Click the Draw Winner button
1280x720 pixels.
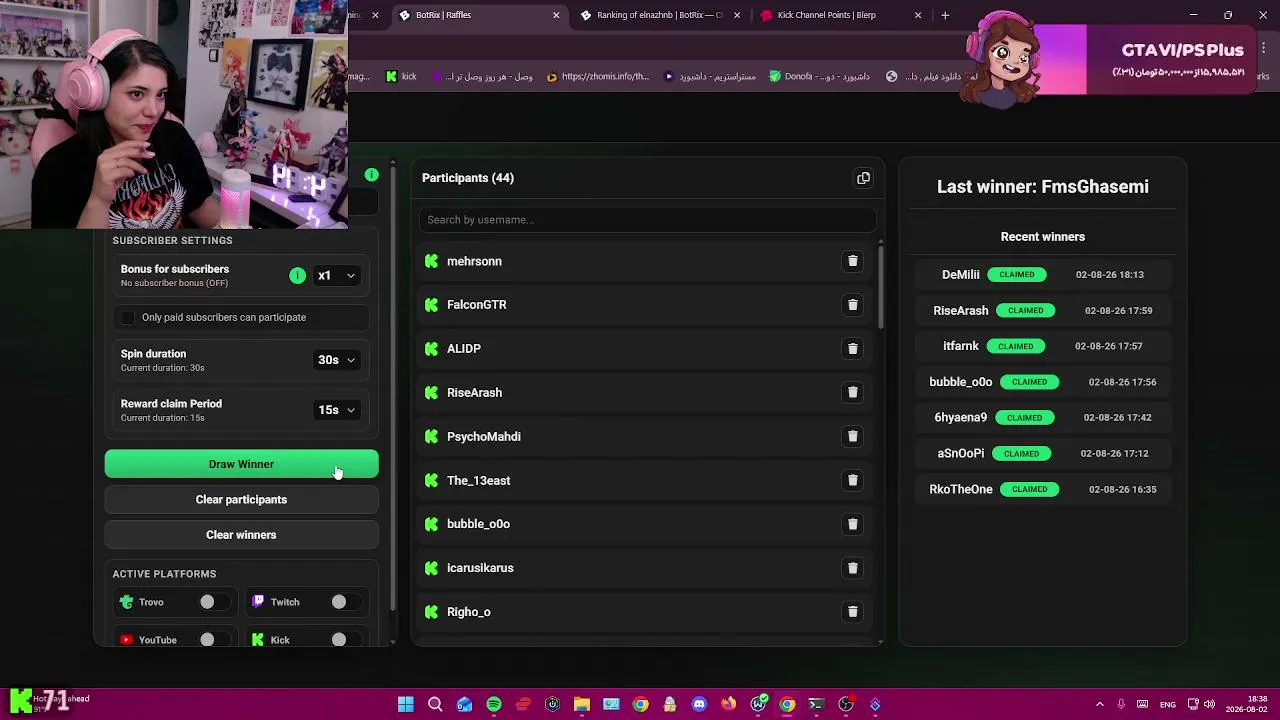click(x=241, y=464)
